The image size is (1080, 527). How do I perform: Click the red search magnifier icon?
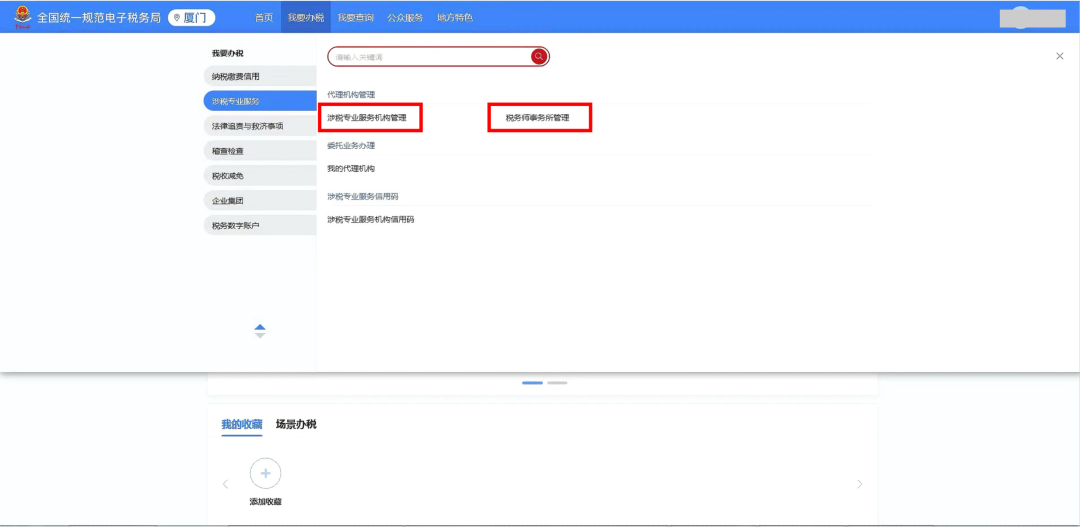[x=539, y=56]
